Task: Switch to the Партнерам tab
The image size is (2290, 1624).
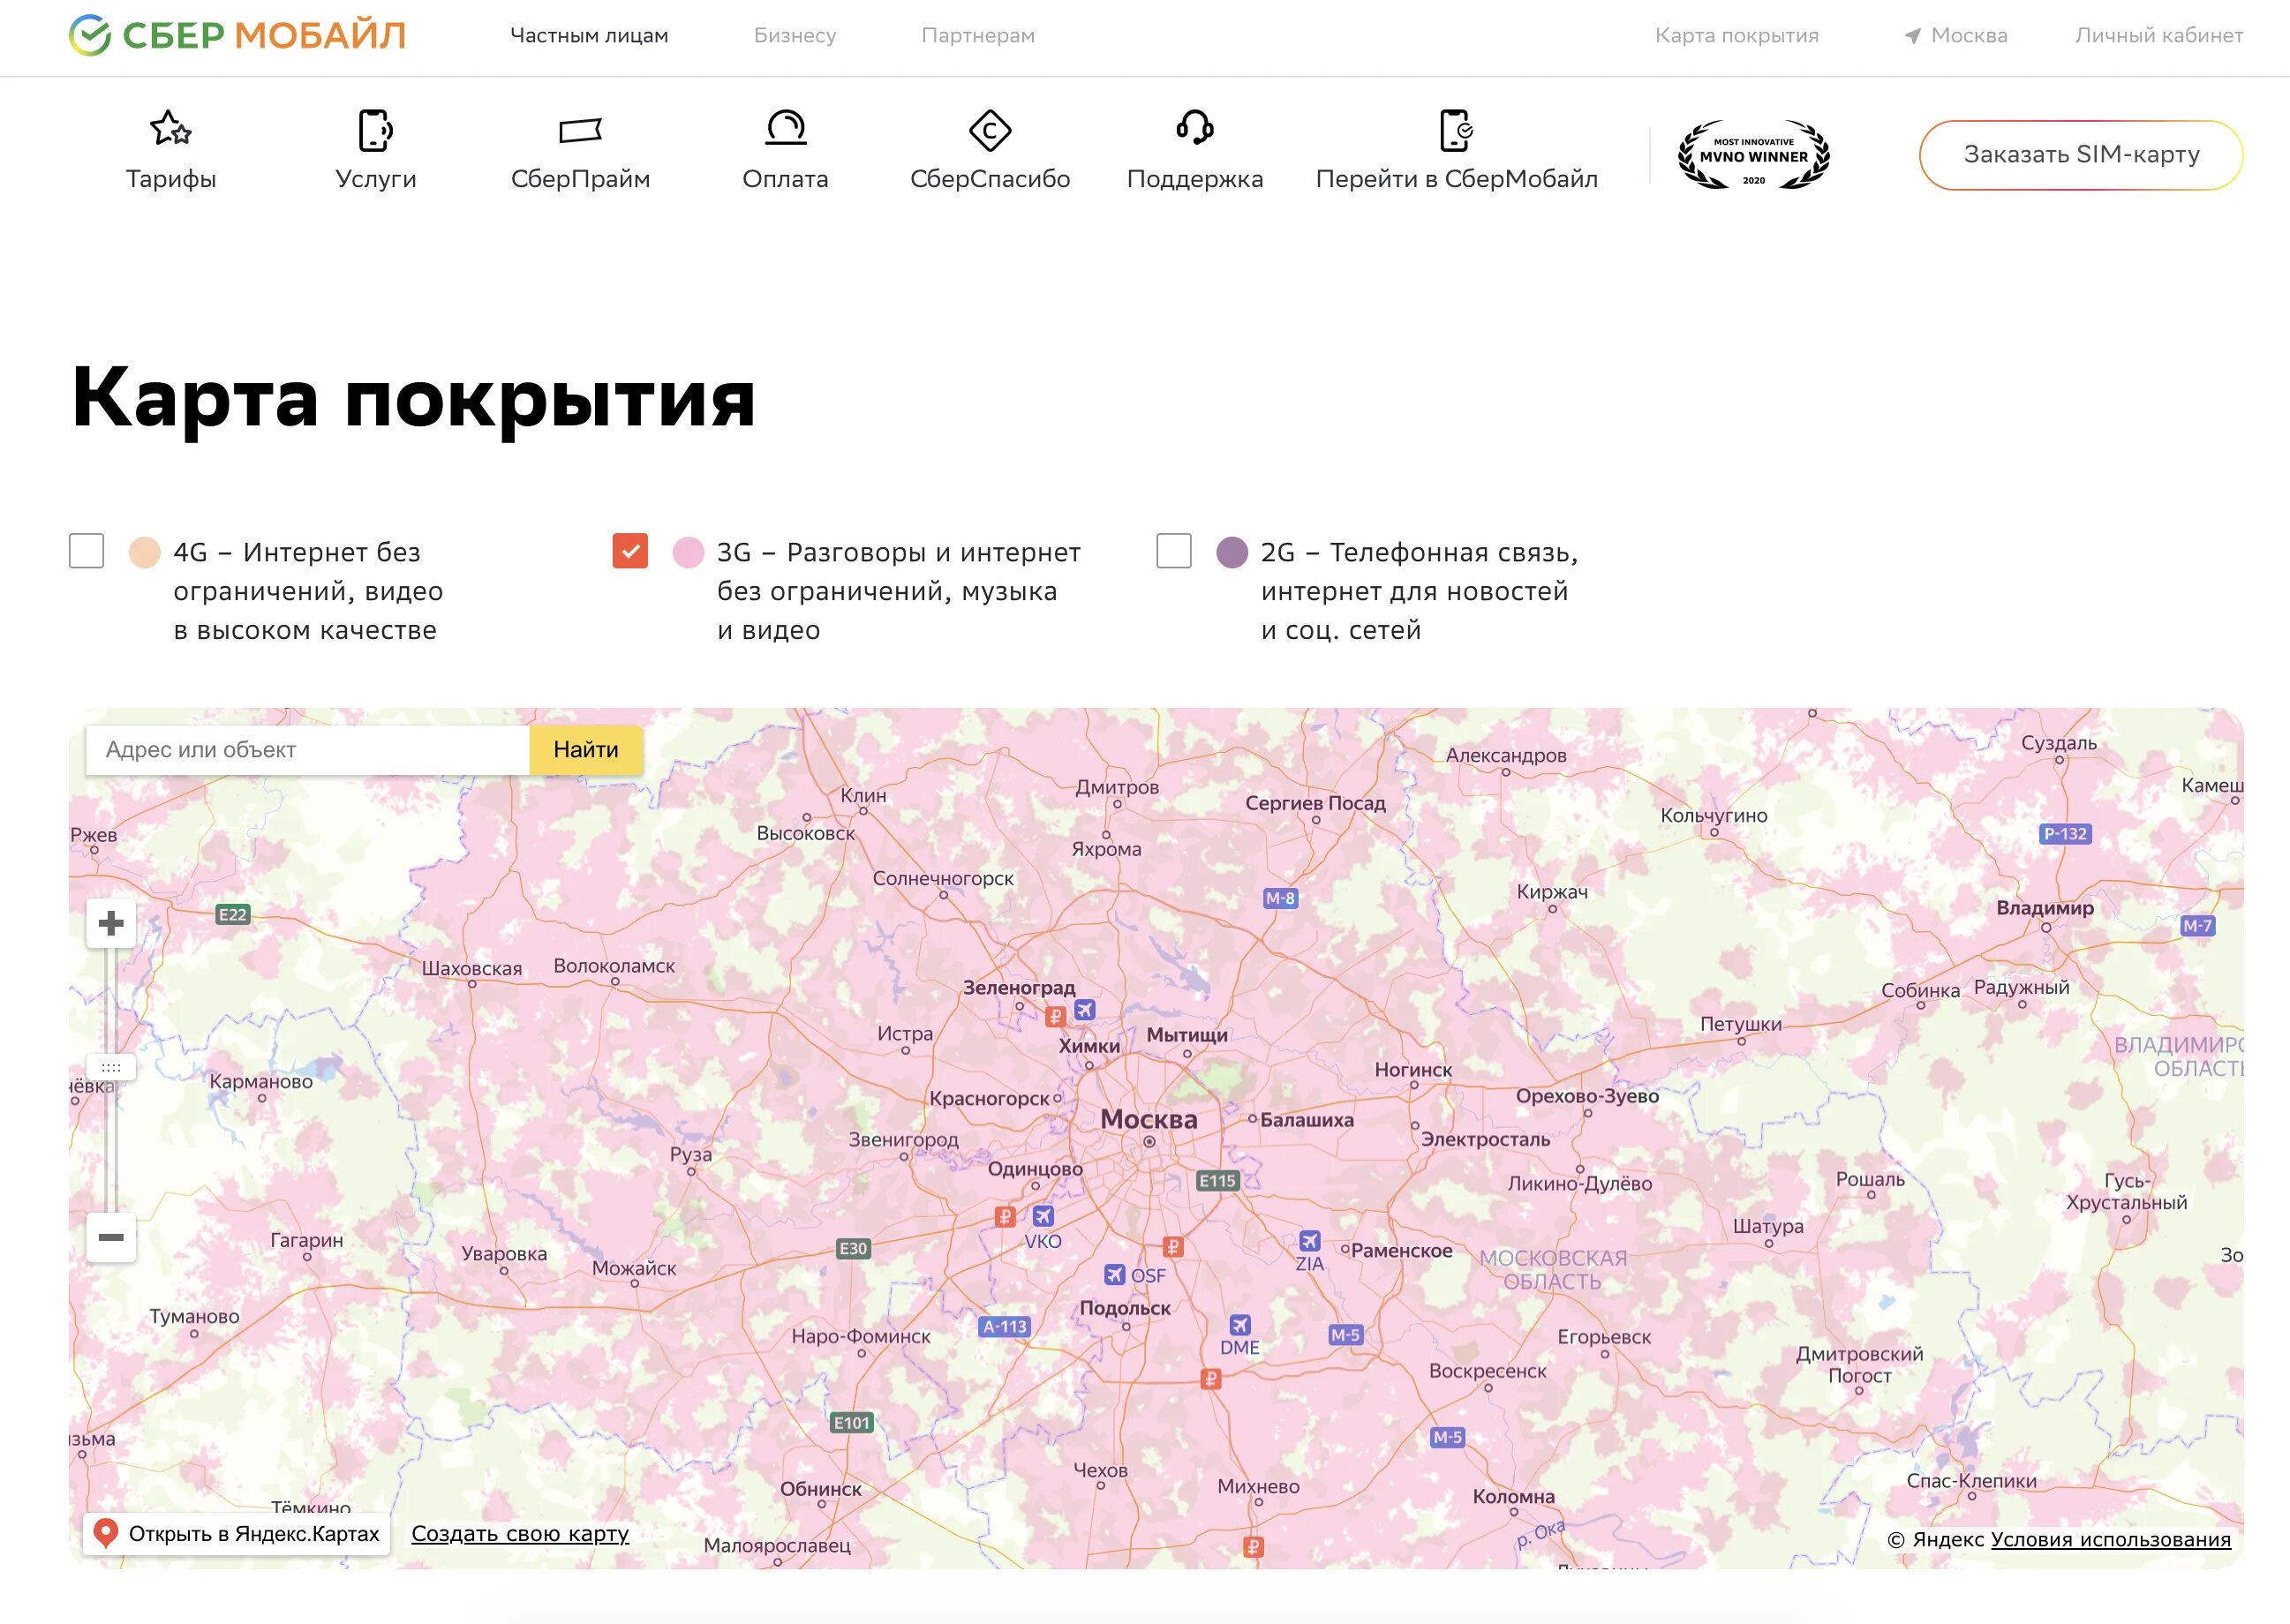Action: point(978,36)
